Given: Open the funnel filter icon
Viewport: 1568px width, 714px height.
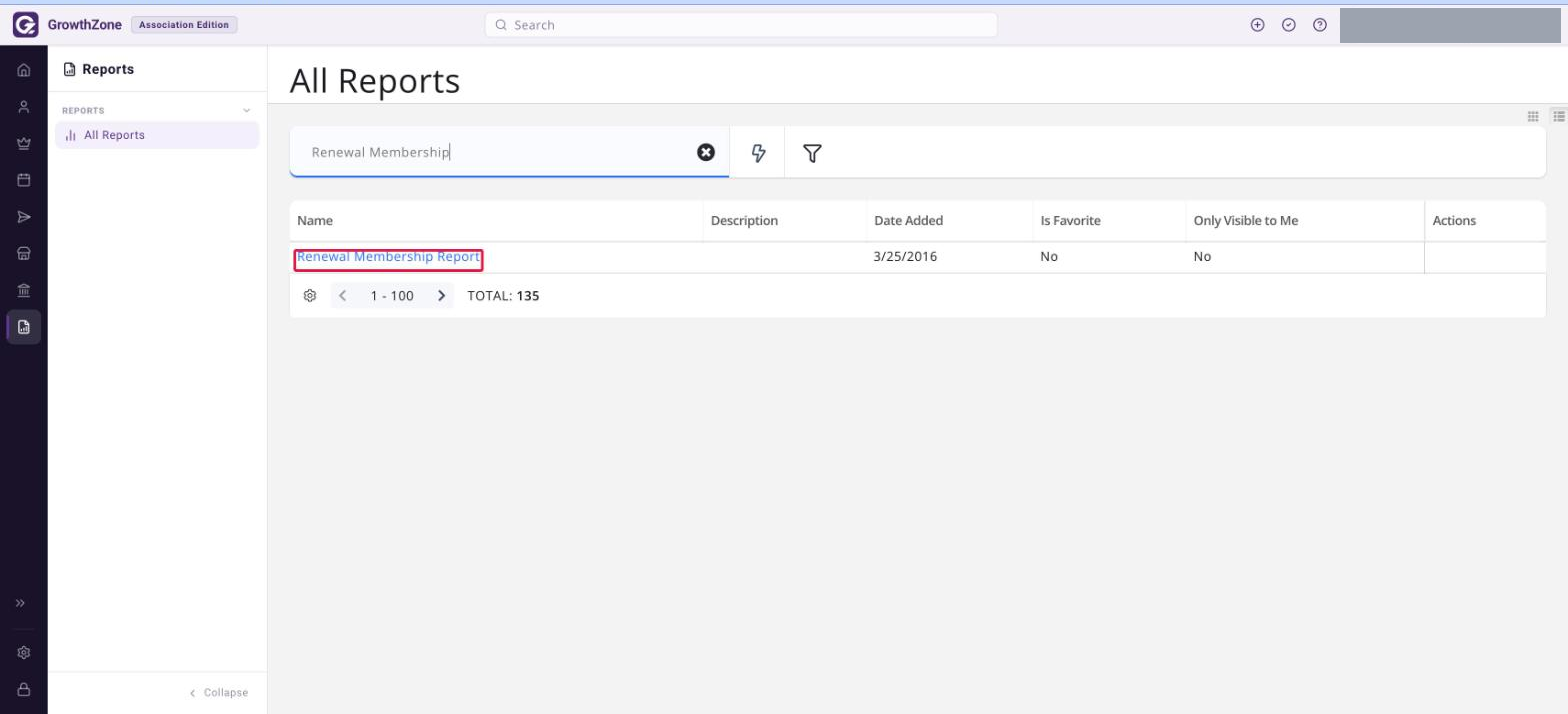Looking at the screenshot, I should (812, 153).
